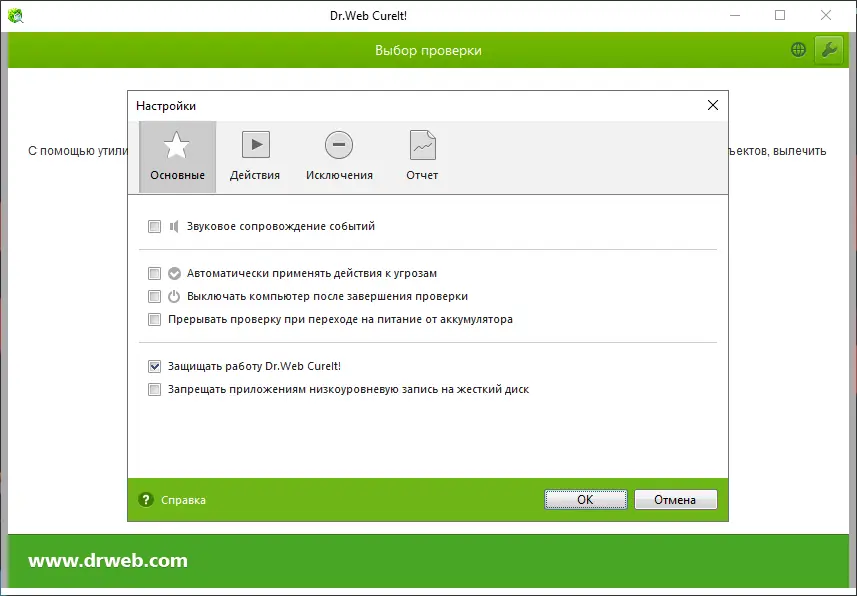Viewport: 857px width, 596px height.
Task: Open the language globe icon in header
Action: coord(799,50)
